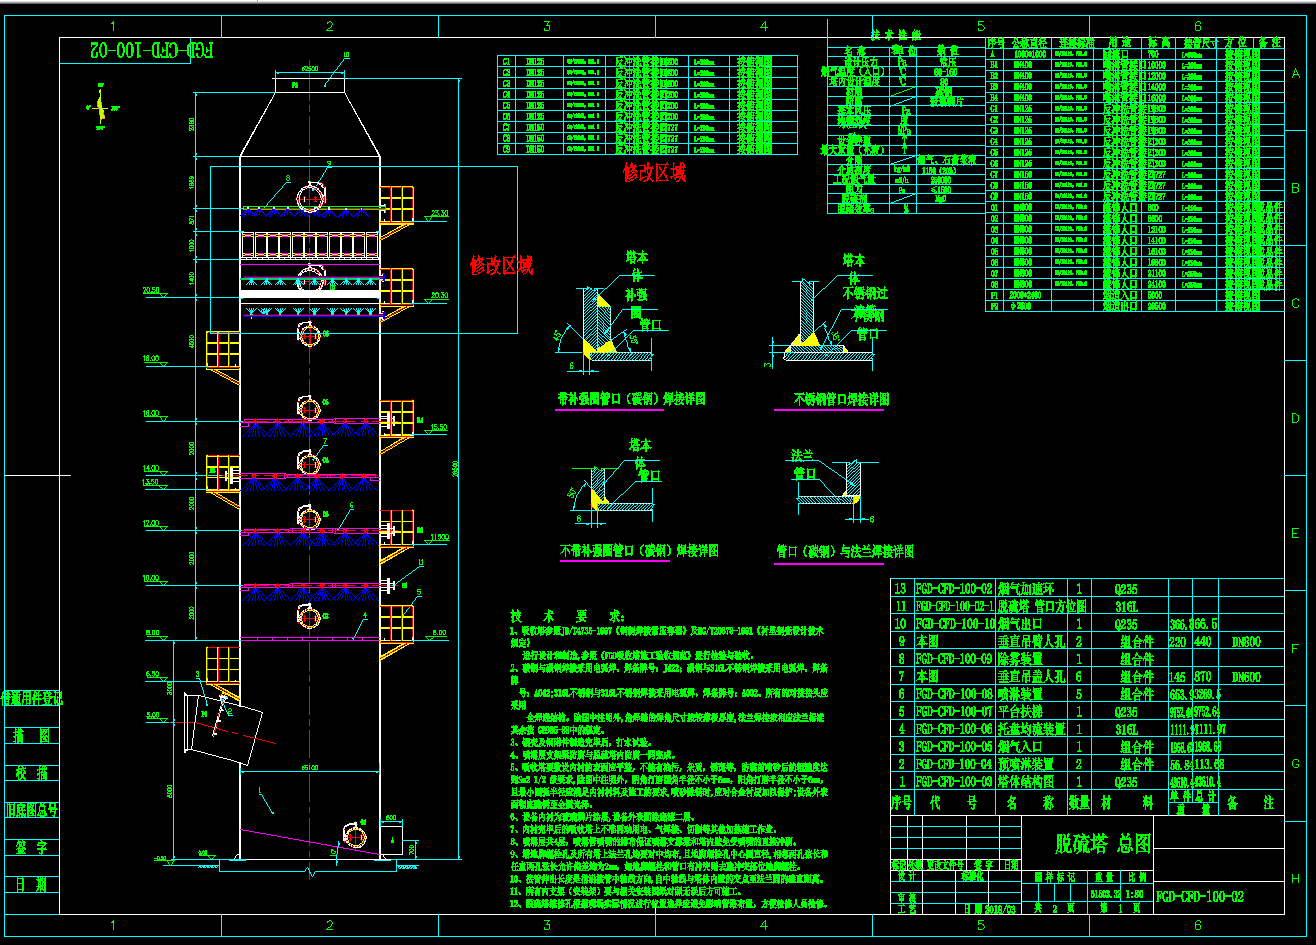Select elevation label 15.50 right of the tower
This screenshot has width=1316, height=945.
pos(439,427)
